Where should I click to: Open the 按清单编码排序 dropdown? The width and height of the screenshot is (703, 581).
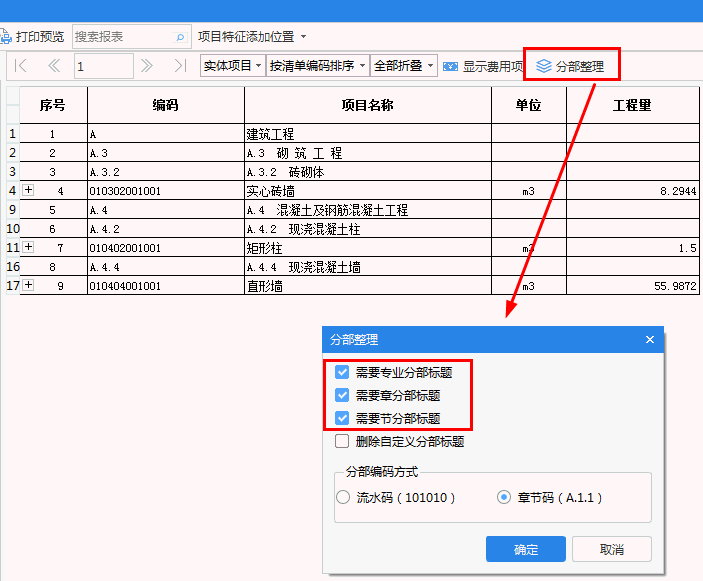coord(318,66)
